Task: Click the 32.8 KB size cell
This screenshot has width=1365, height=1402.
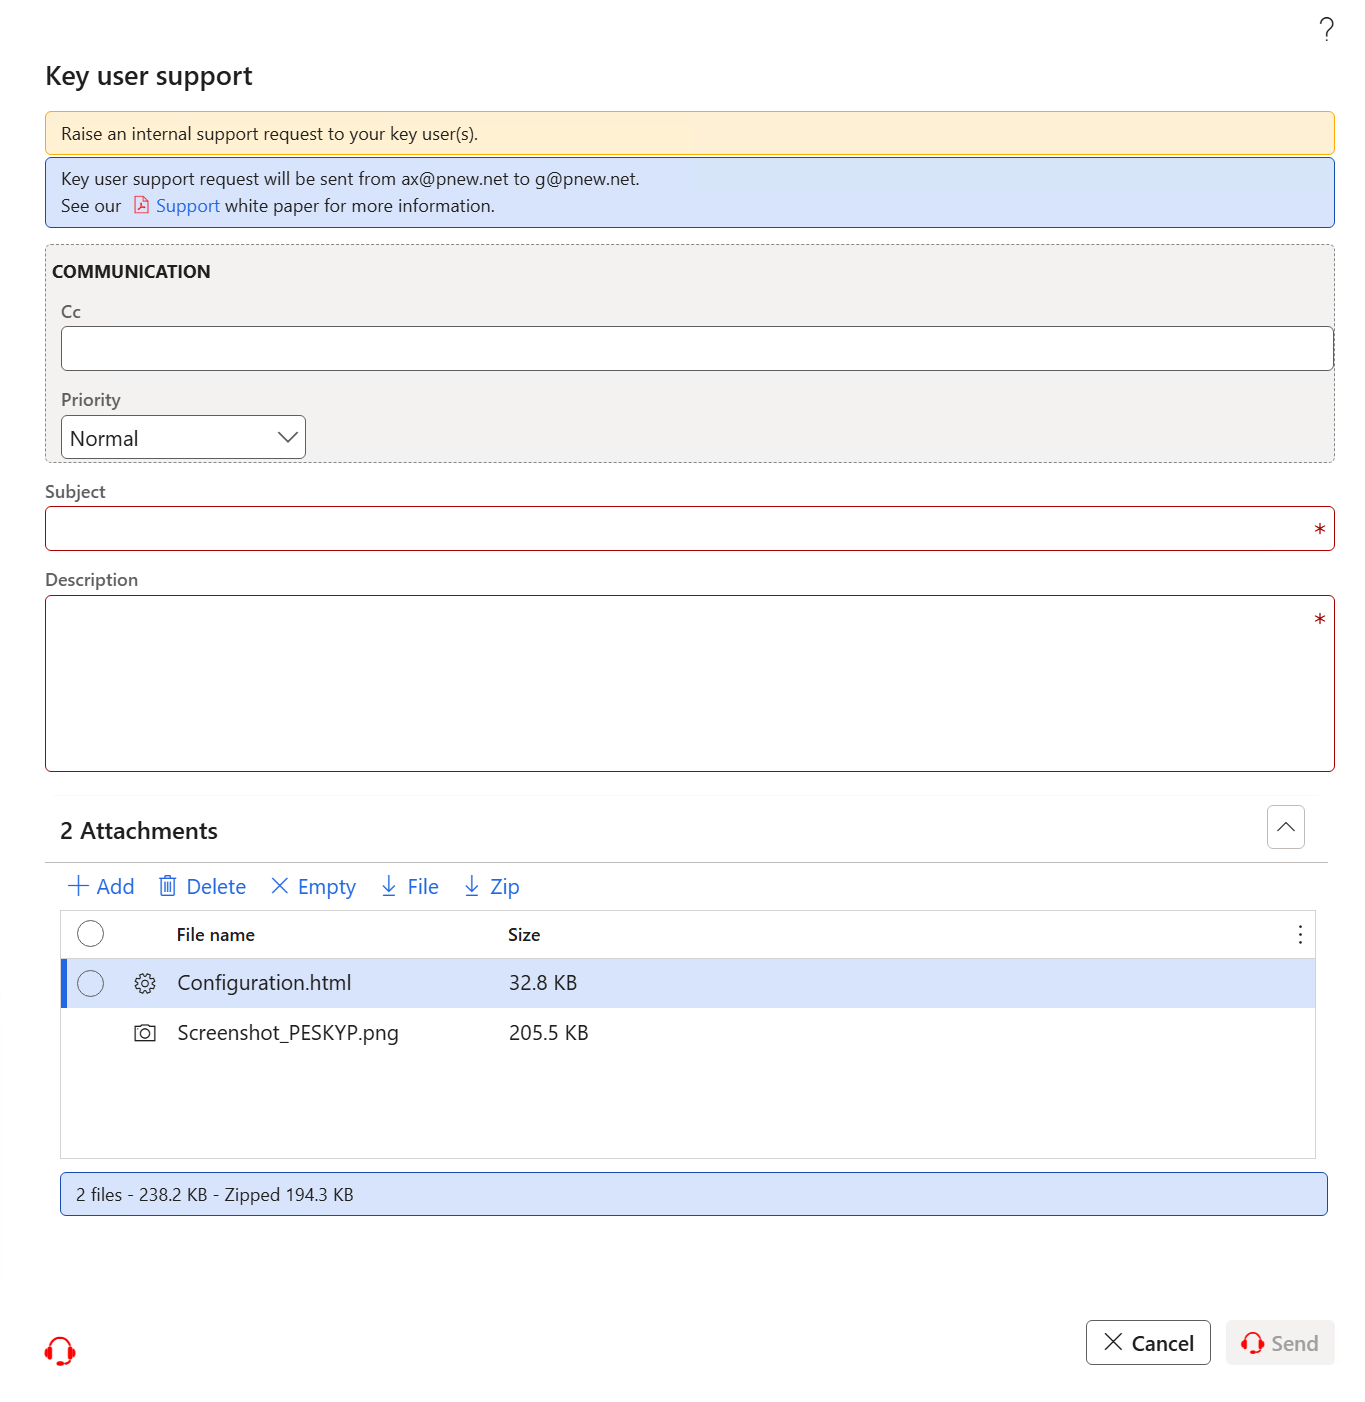Action: click(x=543, y=983)
